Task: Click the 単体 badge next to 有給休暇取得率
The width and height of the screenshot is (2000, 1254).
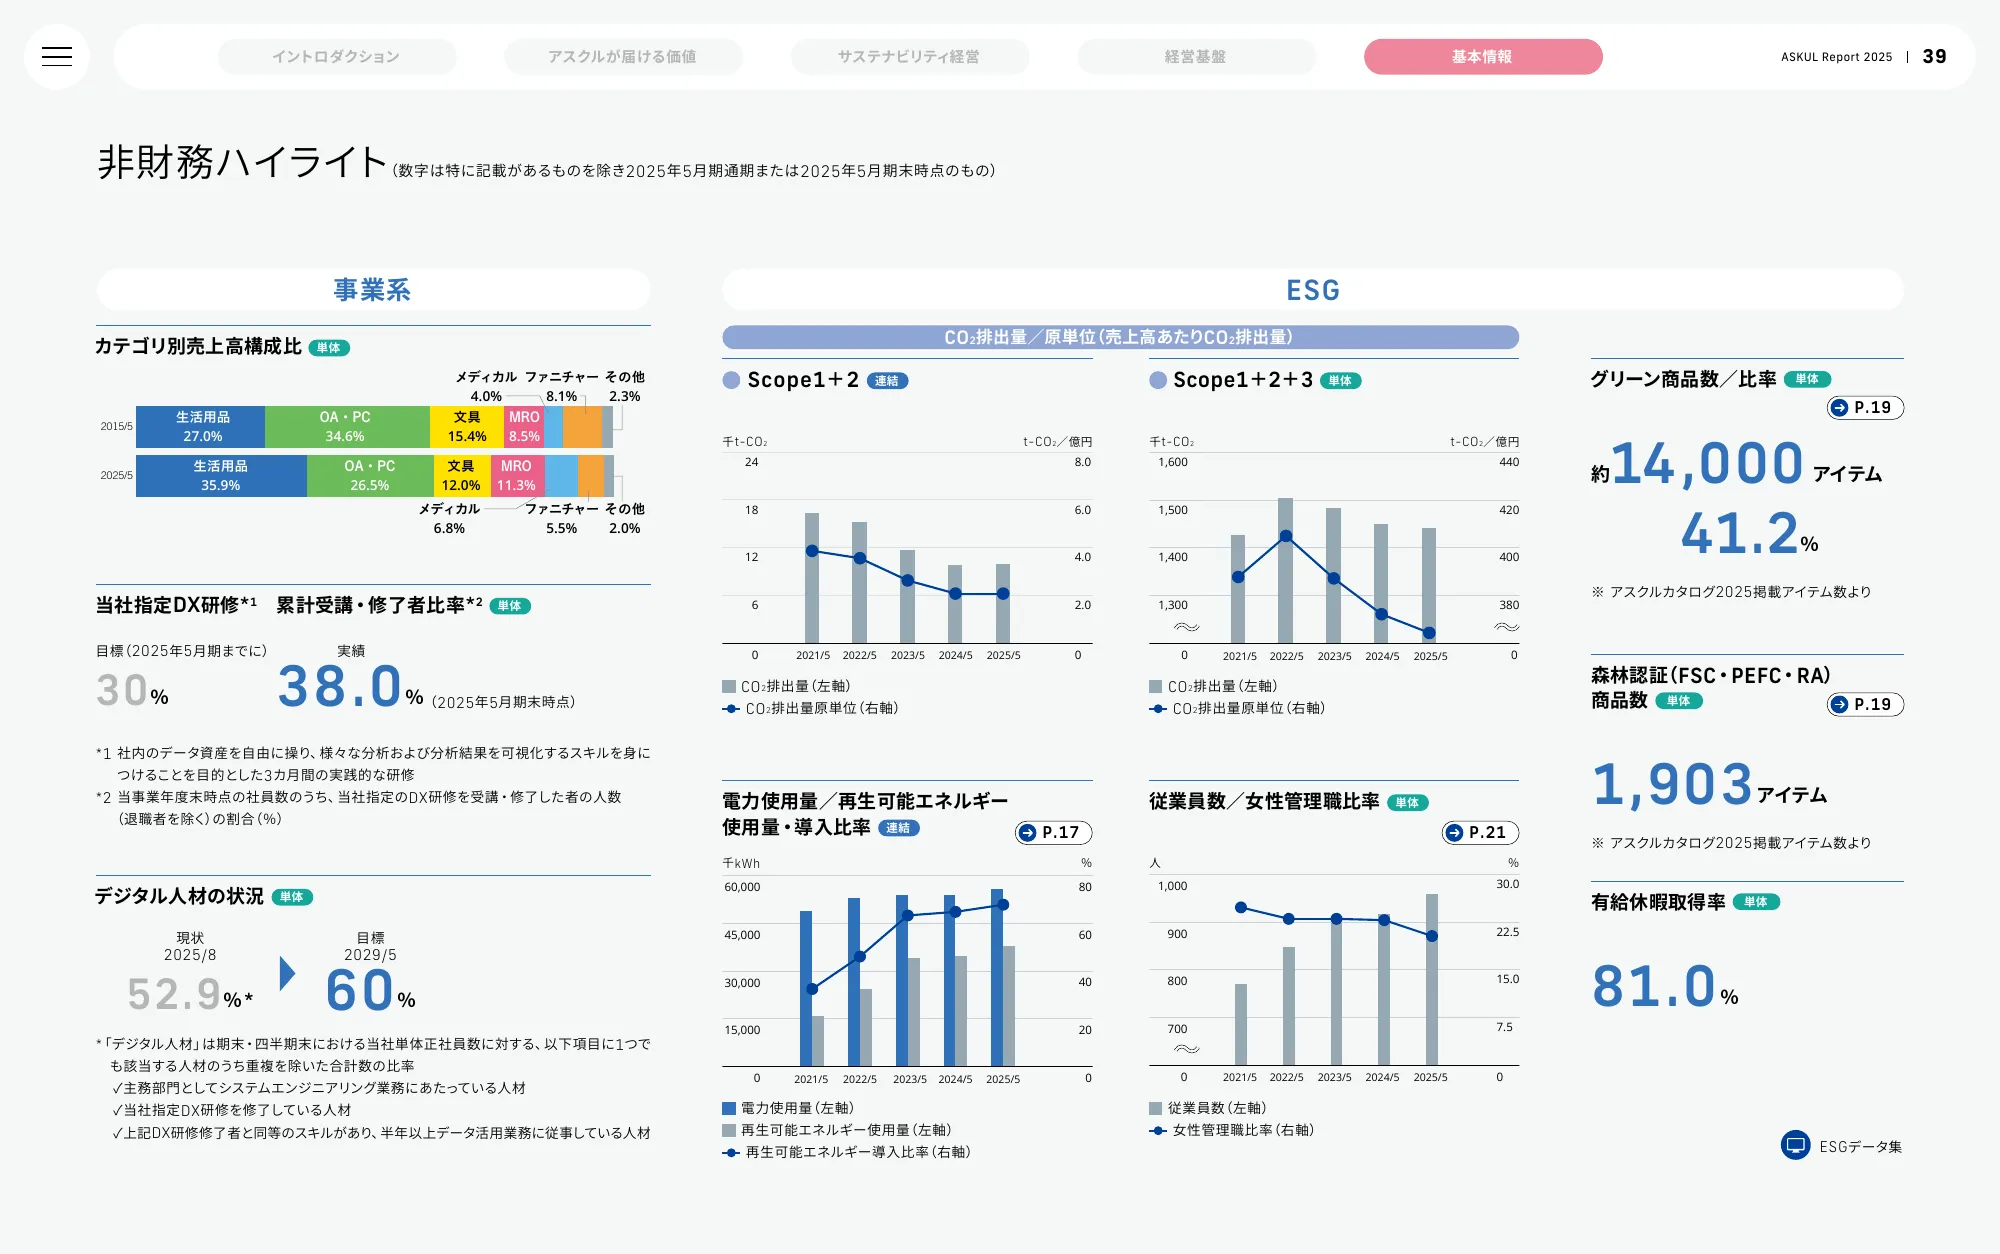Action: [1756, 902]
